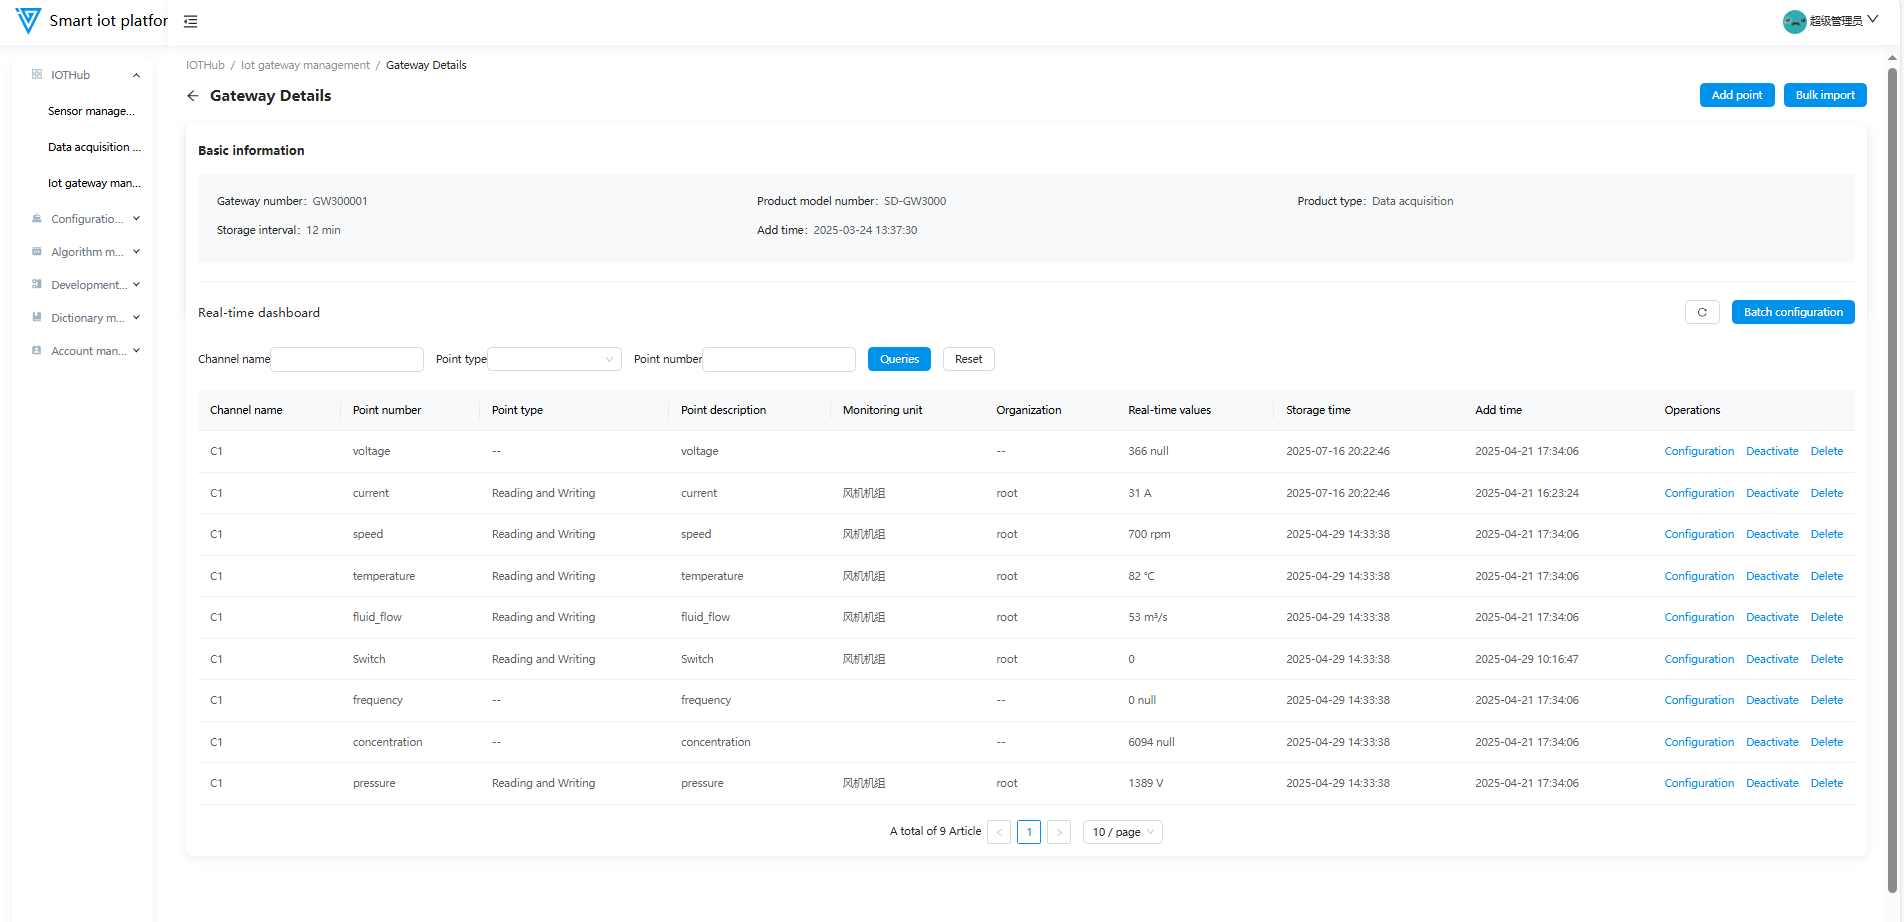Deactivate the pressure point

[x=1771, y=783]
